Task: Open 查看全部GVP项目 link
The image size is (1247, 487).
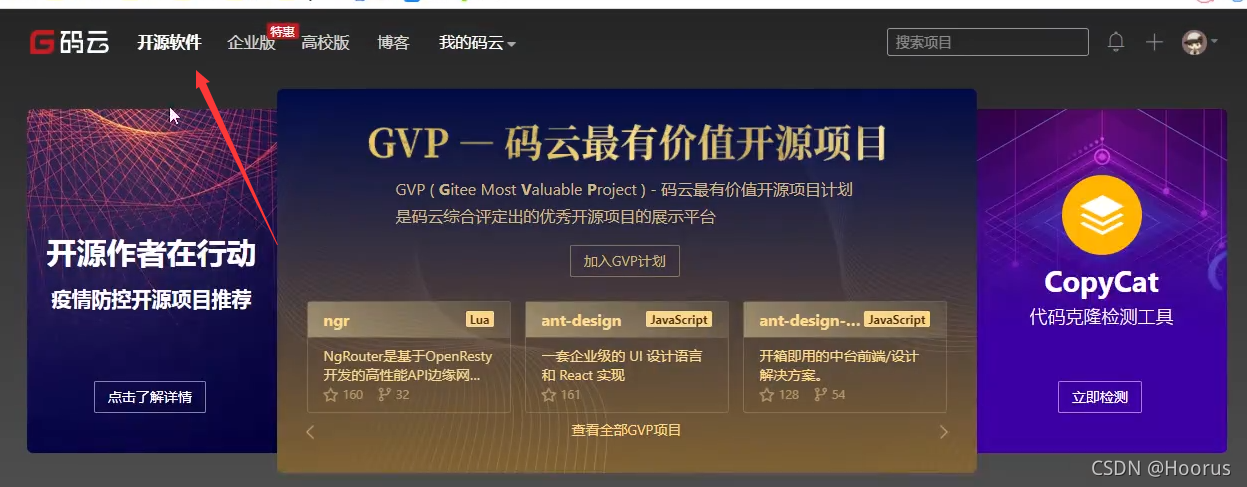Action: pos(626,430)
